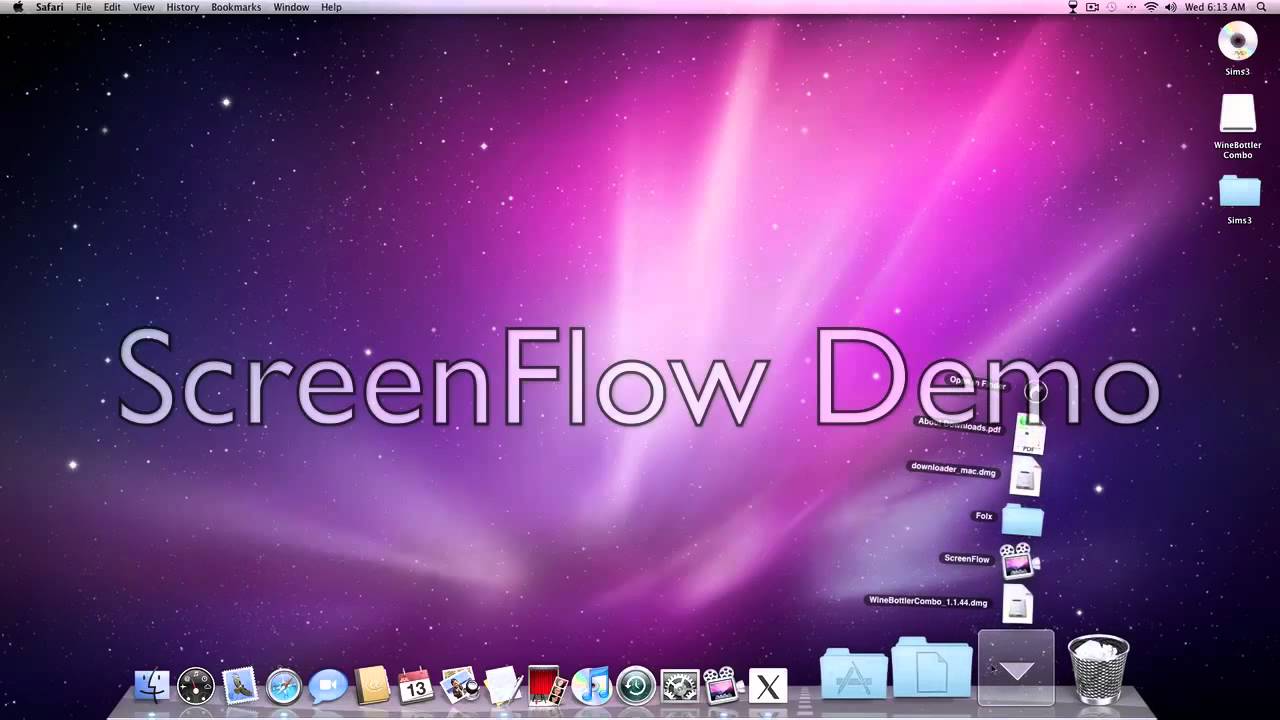This screenshot has height=720, width=1280.
Task: Open About Downloads.pdf from the stack
Action: pyautogui.click(x=1030, y=436)
